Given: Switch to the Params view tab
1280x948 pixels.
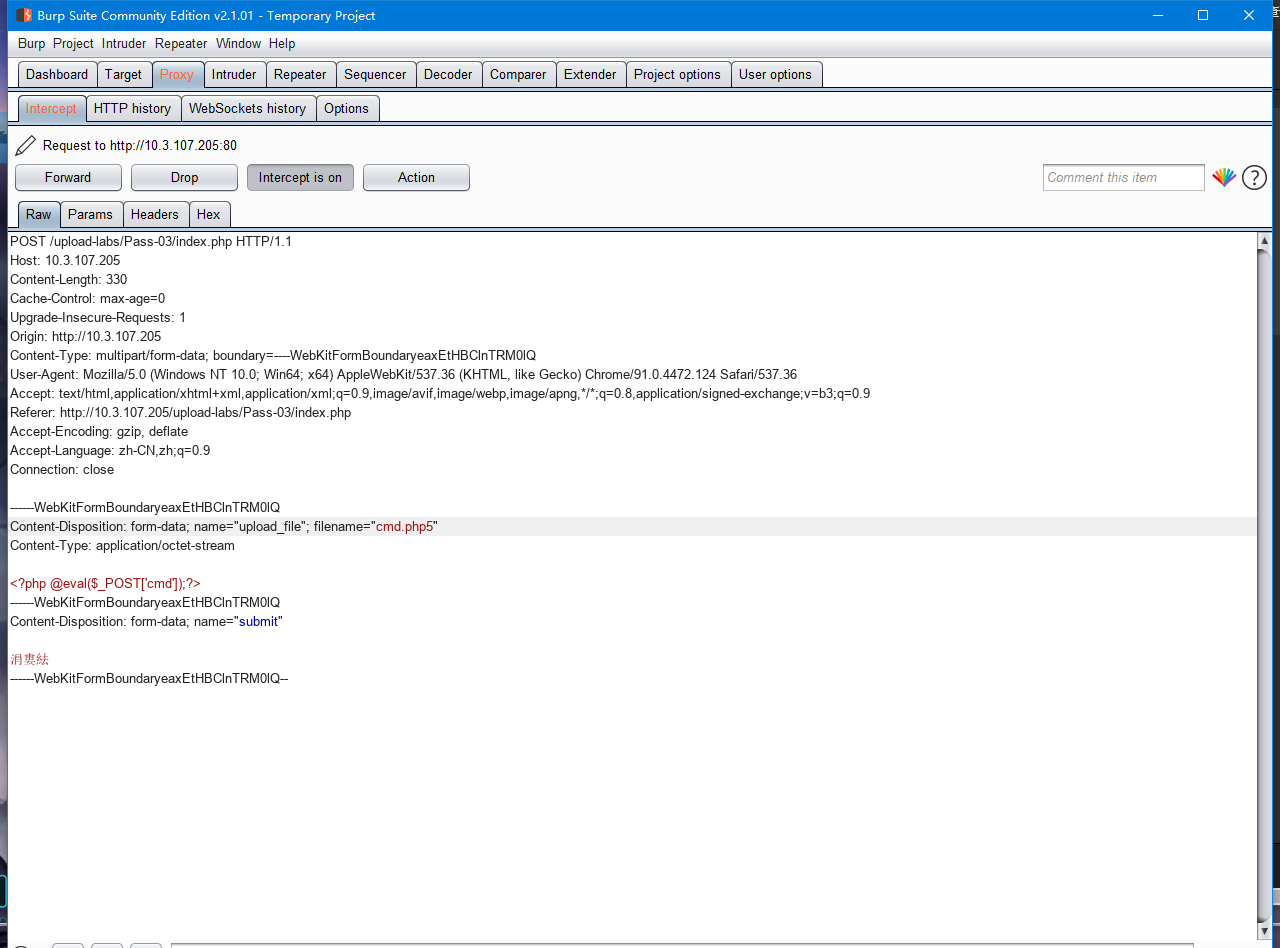Looking at the screenshot, I should pos(90,214).
